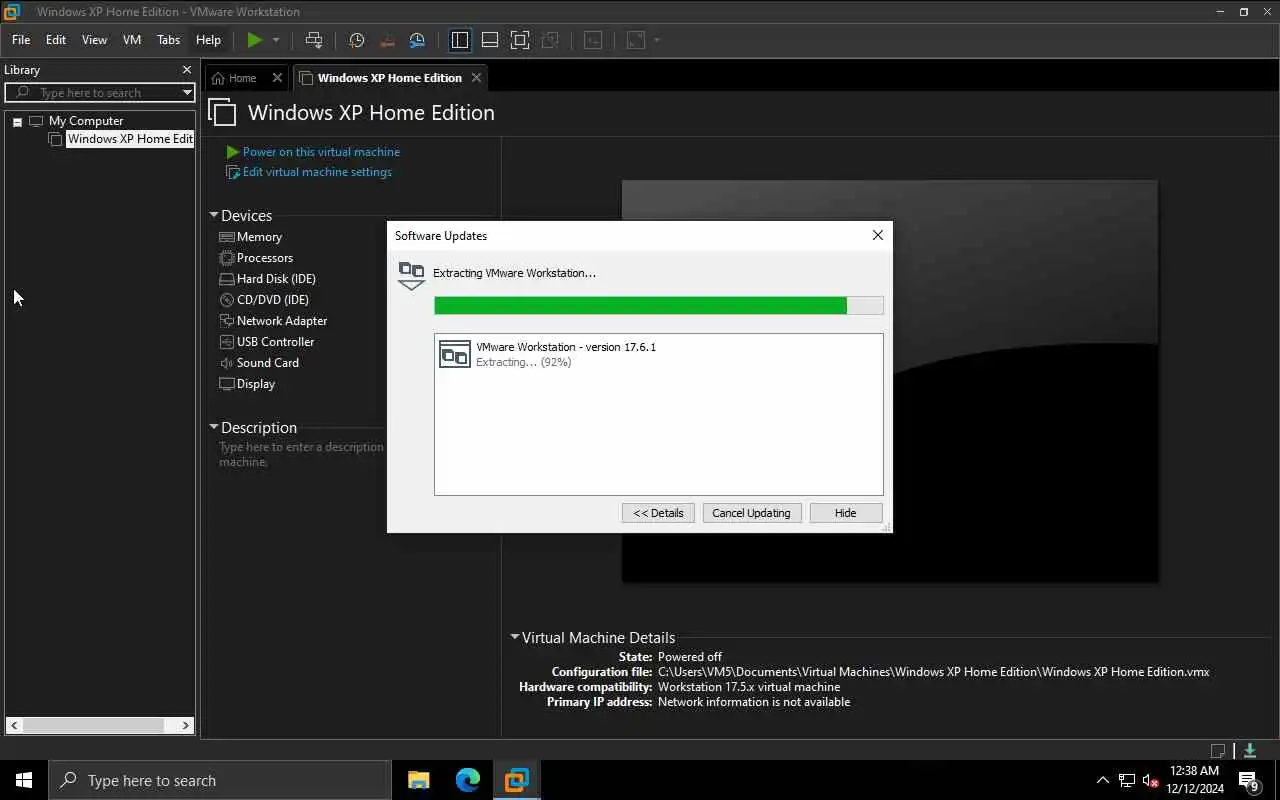The height and width of the screenshot is (800, 1280).
Task: Open the View menu
Action: (94, 40)
